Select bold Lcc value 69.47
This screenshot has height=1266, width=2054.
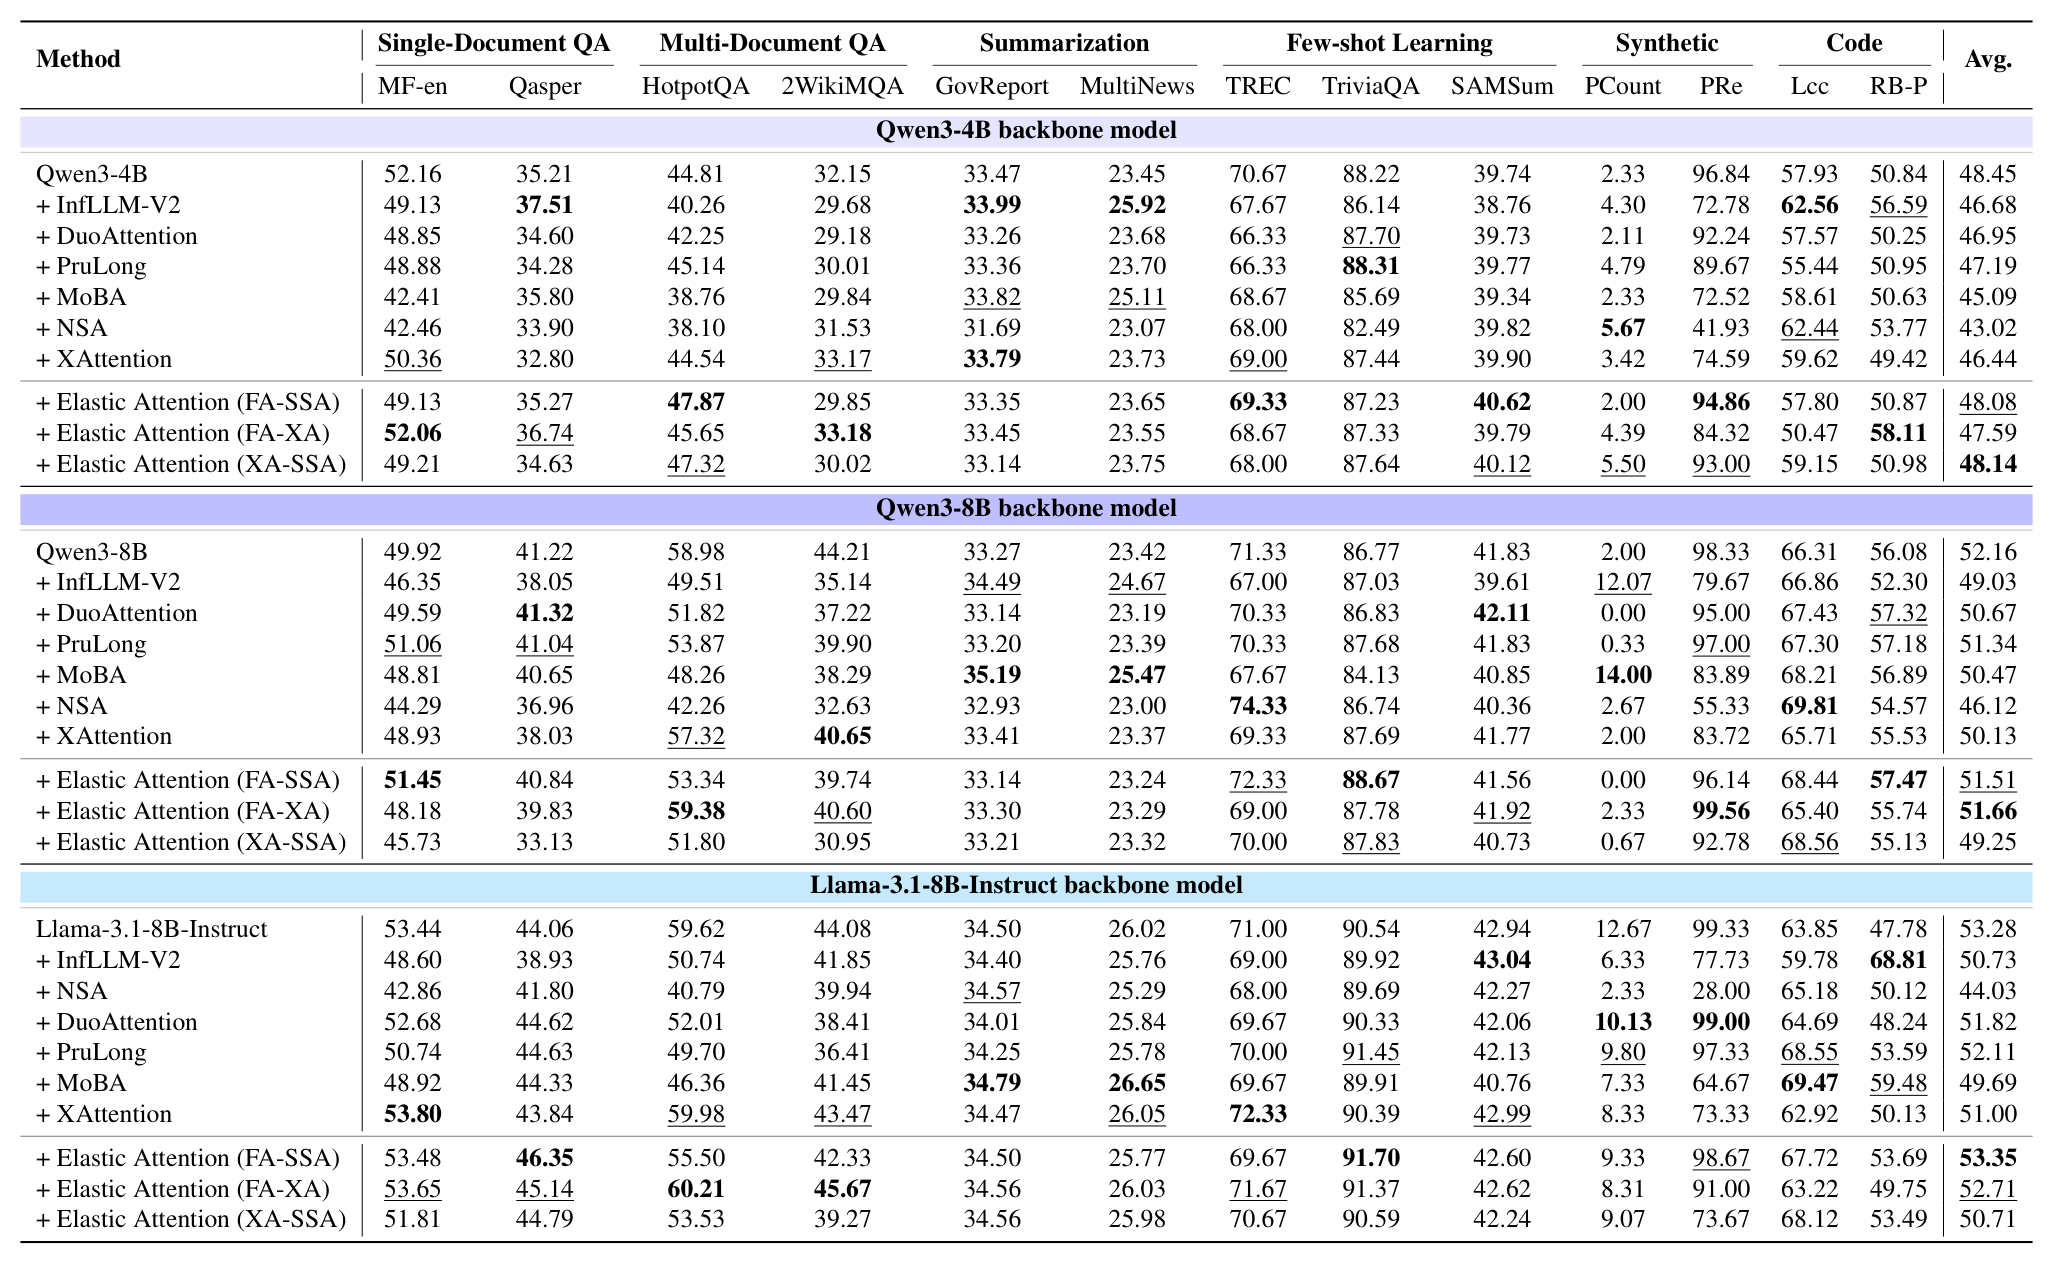click(1809, 1083)
